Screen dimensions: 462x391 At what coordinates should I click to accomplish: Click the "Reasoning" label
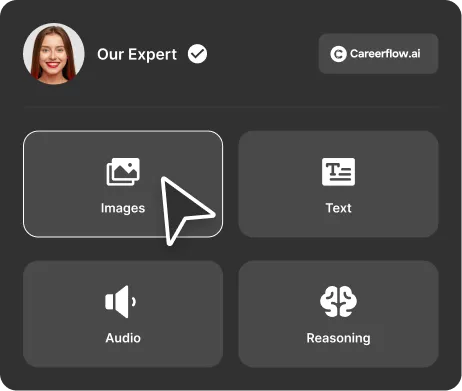(338, 338)
